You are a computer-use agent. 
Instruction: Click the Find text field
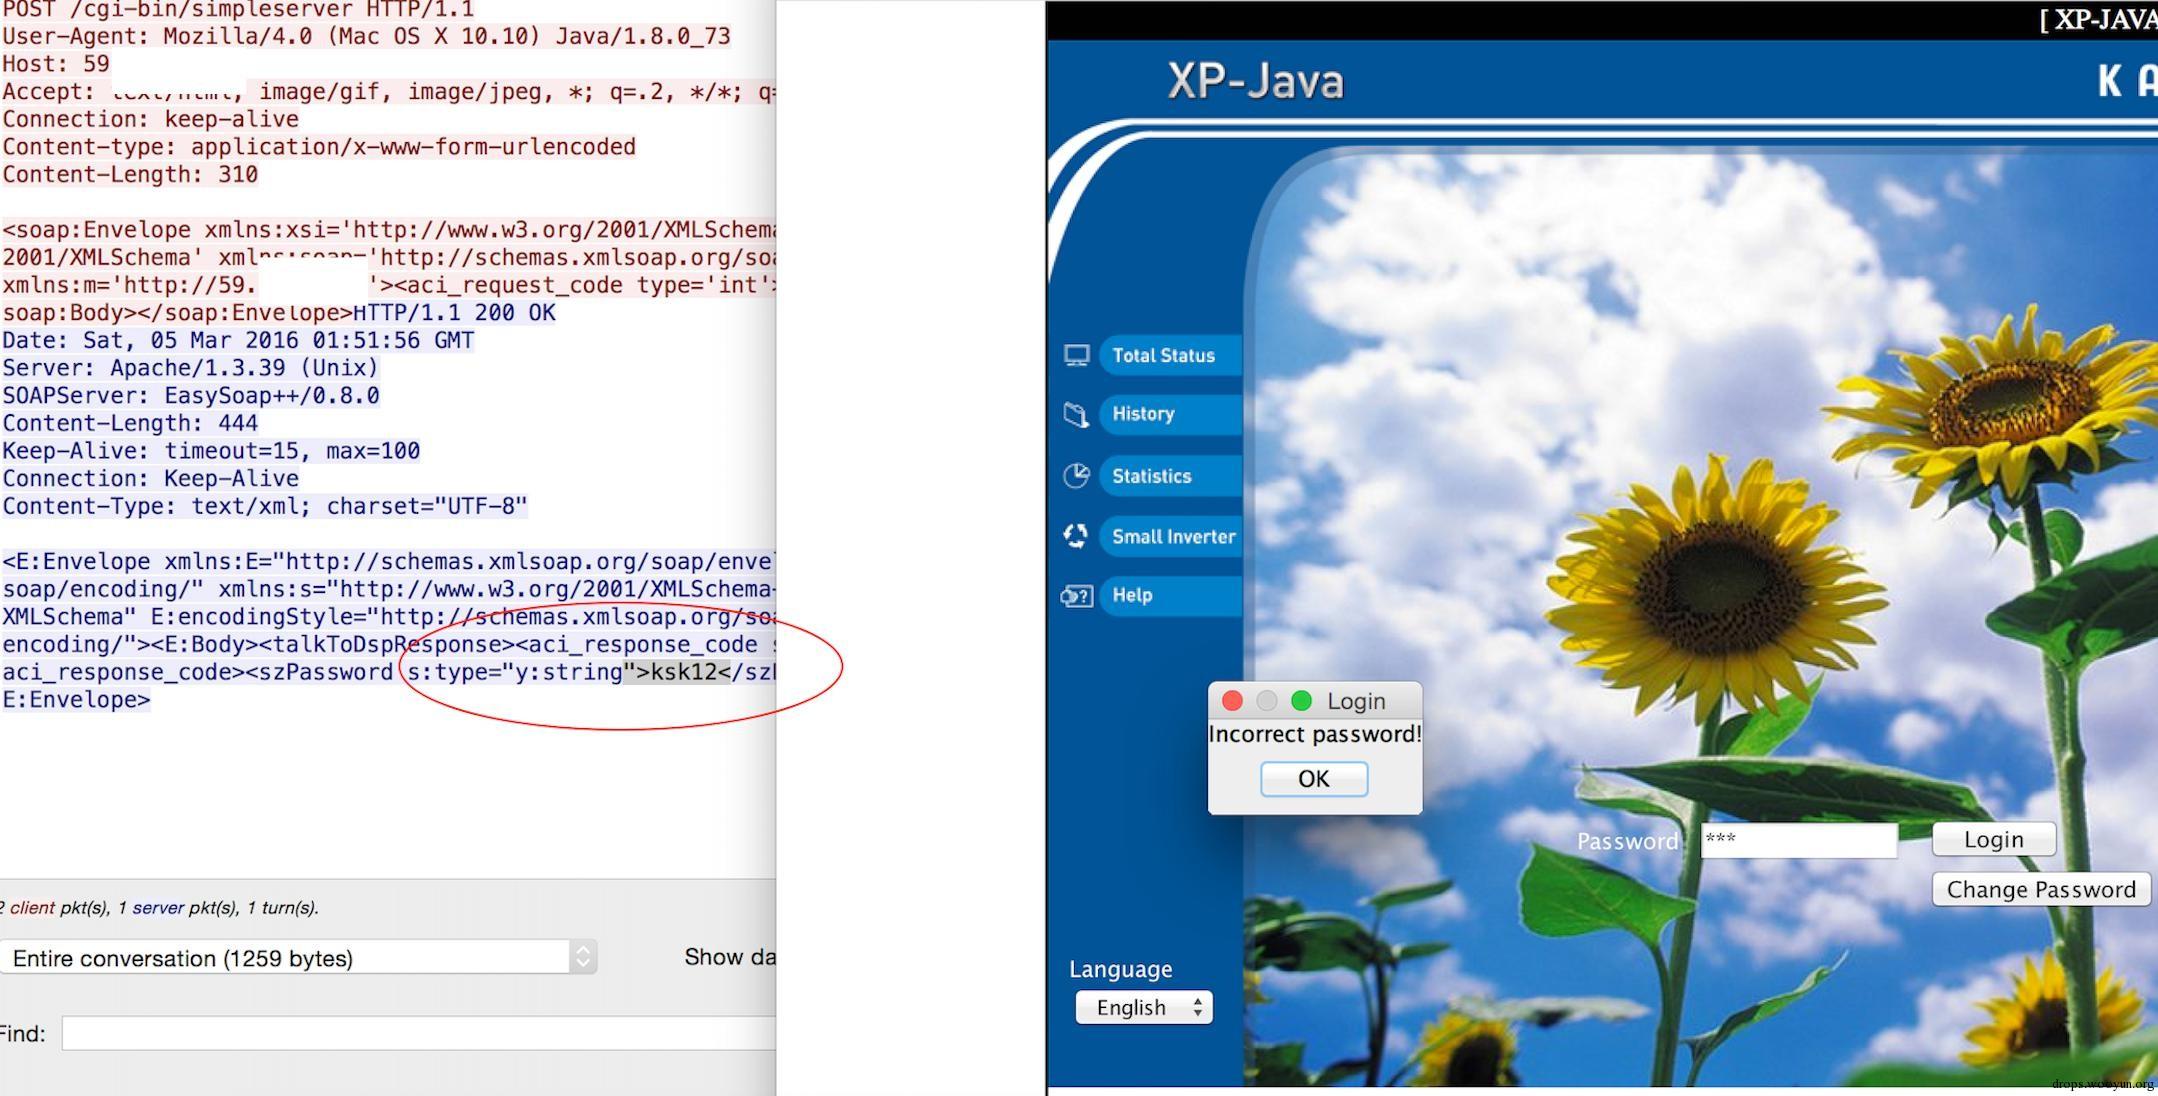pyautogui.click(x=418, y=1033)
